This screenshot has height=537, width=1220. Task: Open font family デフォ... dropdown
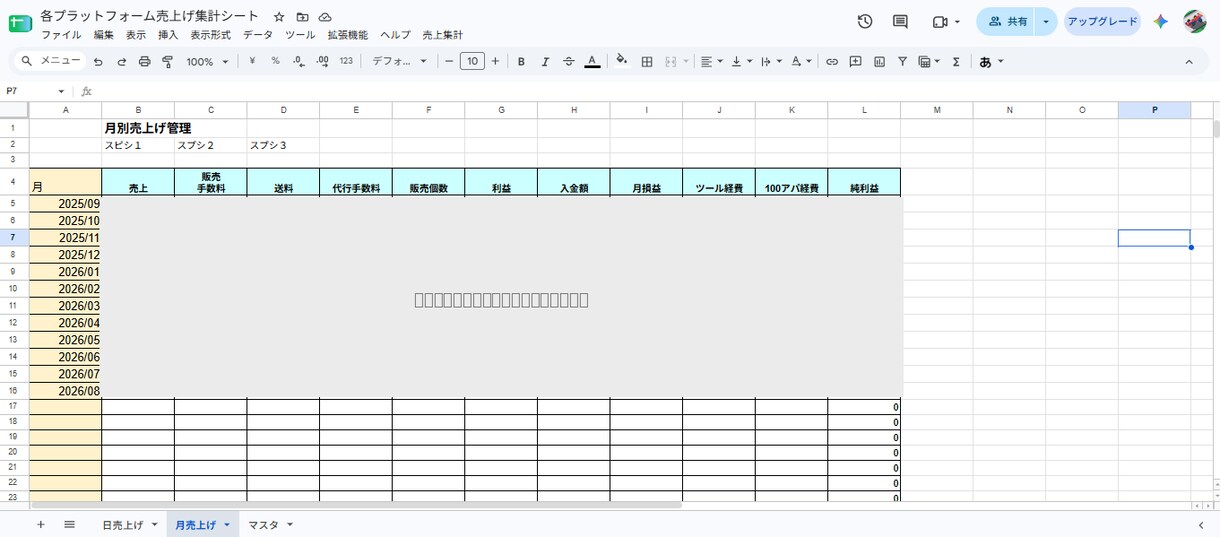(399, 61)
